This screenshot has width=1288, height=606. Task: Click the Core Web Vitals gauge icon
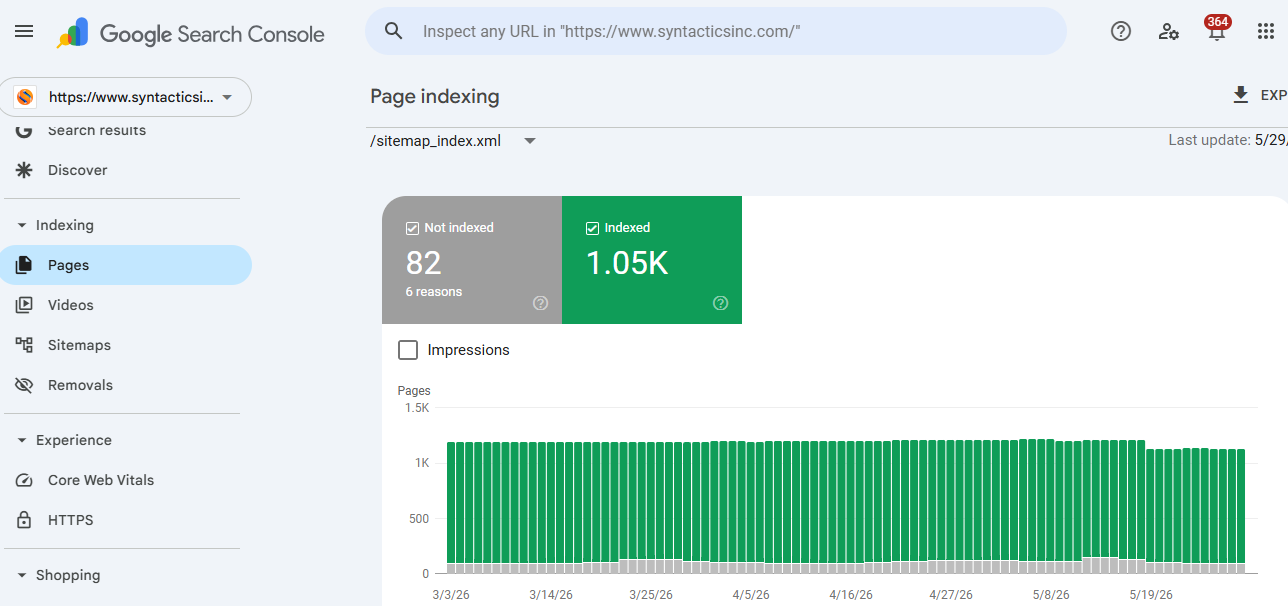pyautogui.click(x=24, y=480)
